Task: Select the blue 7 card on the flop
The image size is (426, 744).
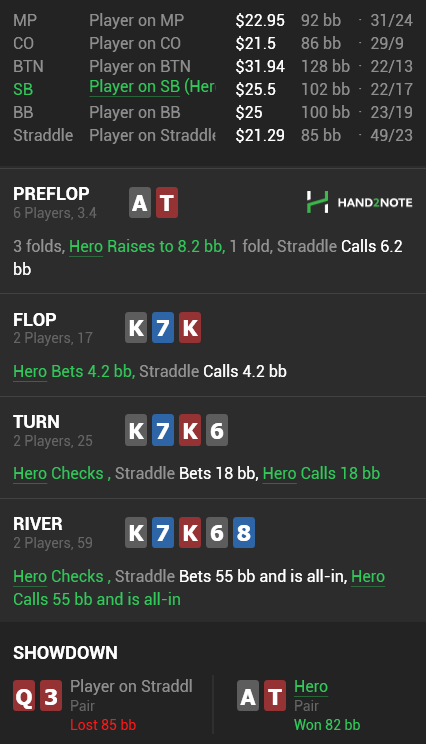Action: (x=163, y=327)
